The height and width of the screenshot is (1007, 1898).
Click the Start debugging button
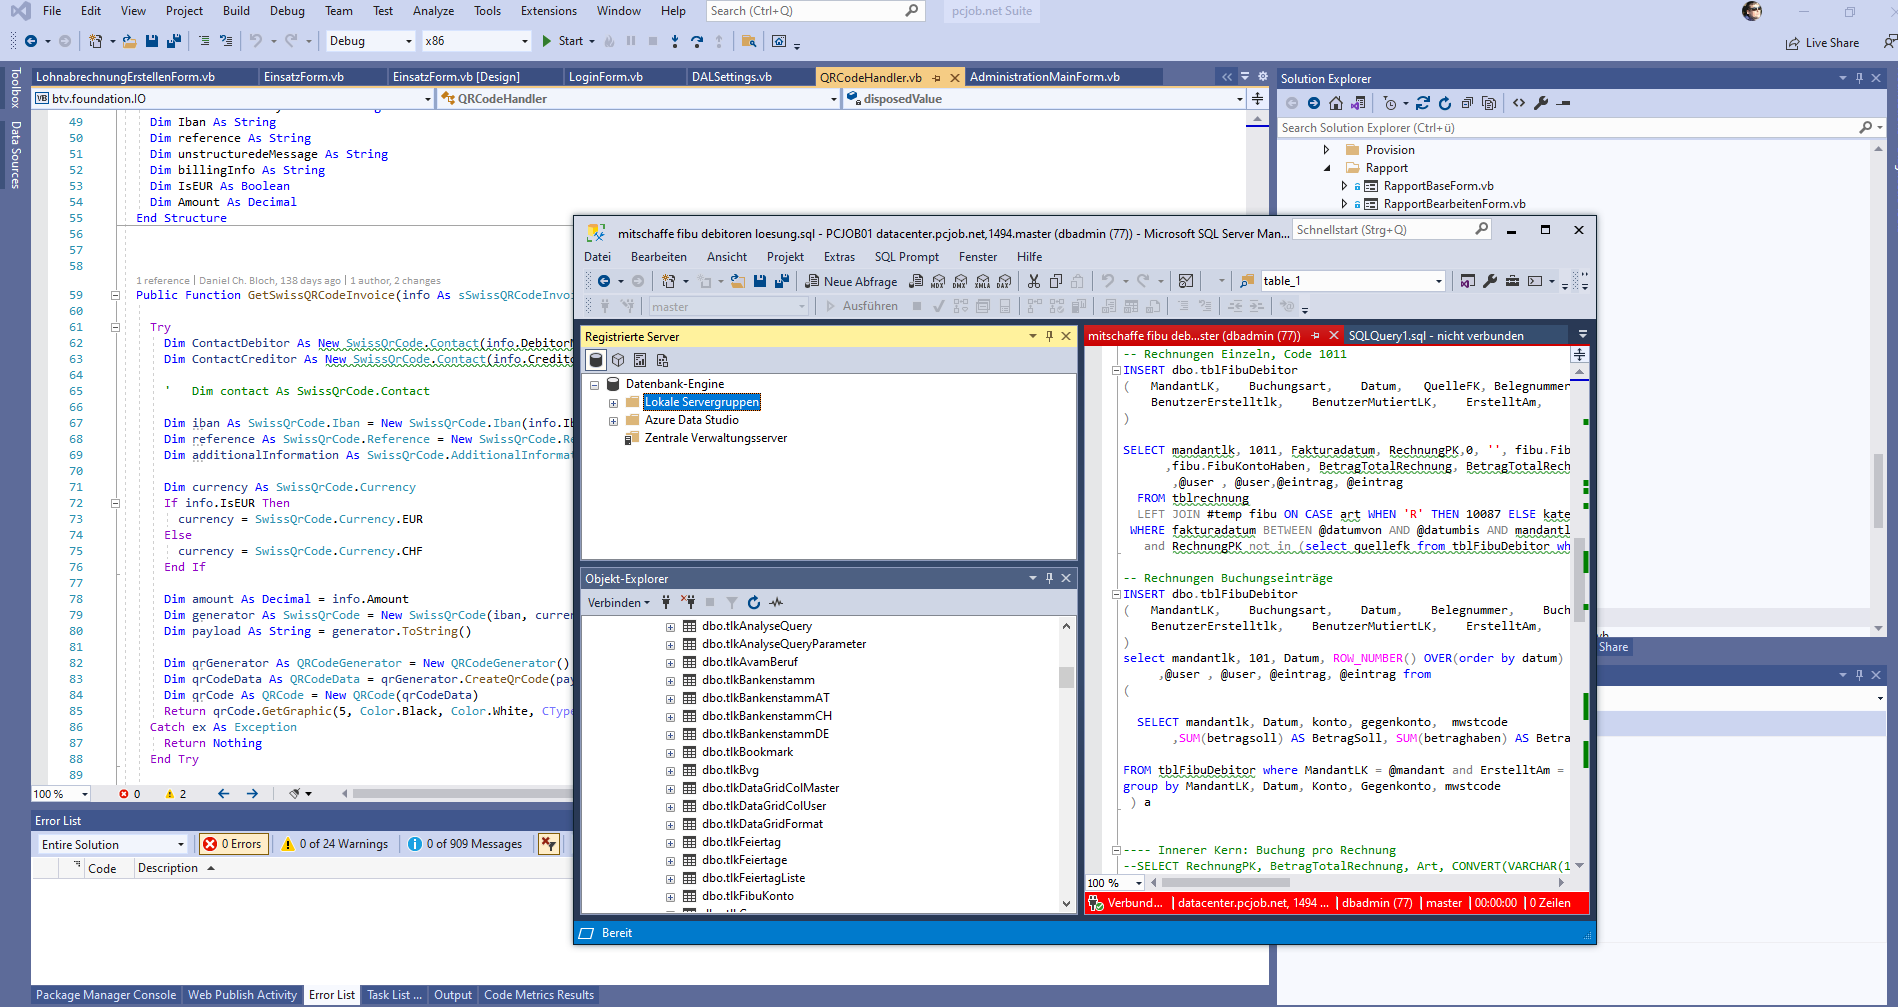(x=562, y=41)
